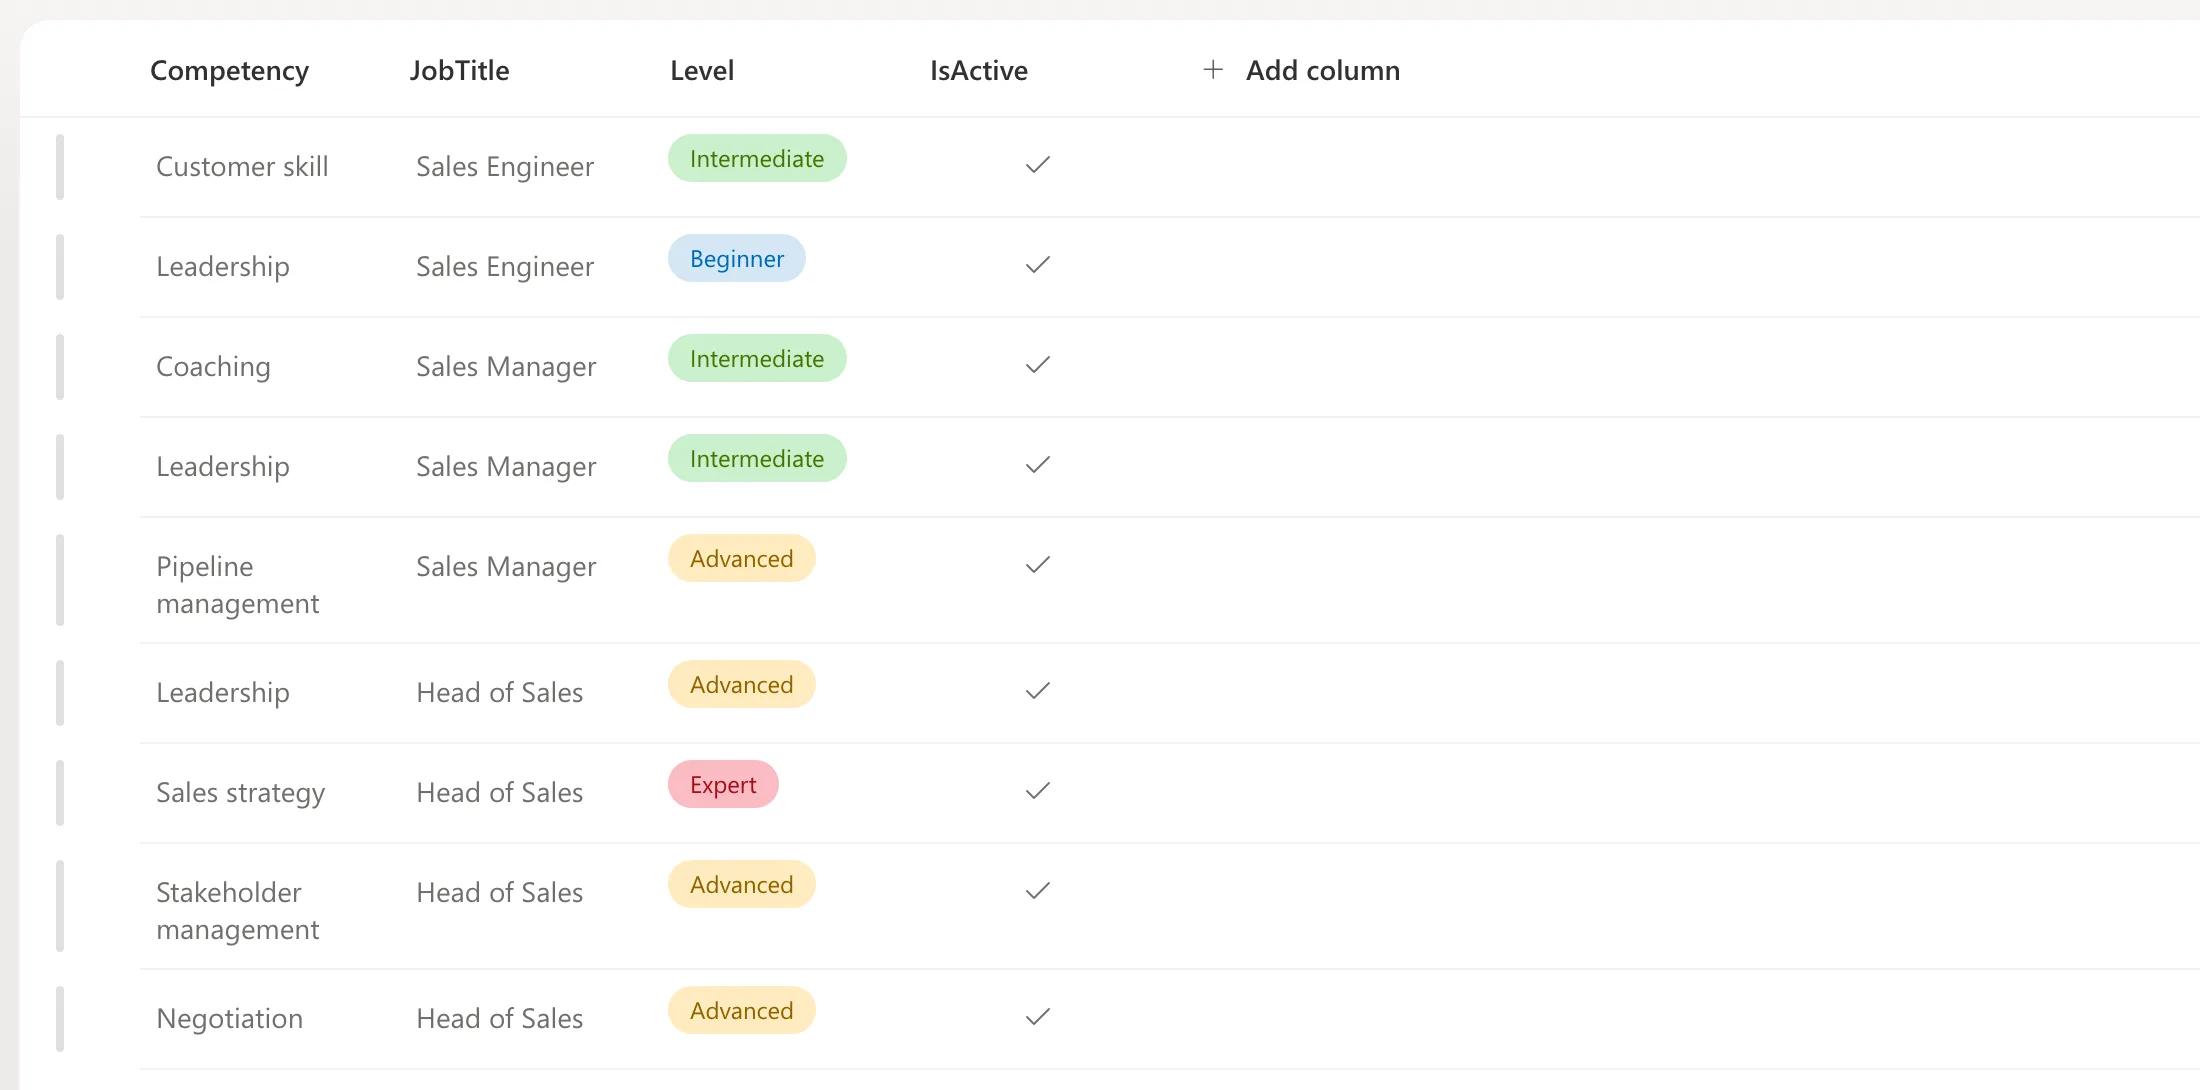Screen dimensions: 2200x1090
Task: Toggle IsActive checkmark in Customer skill row
Action: [1038, 165]
